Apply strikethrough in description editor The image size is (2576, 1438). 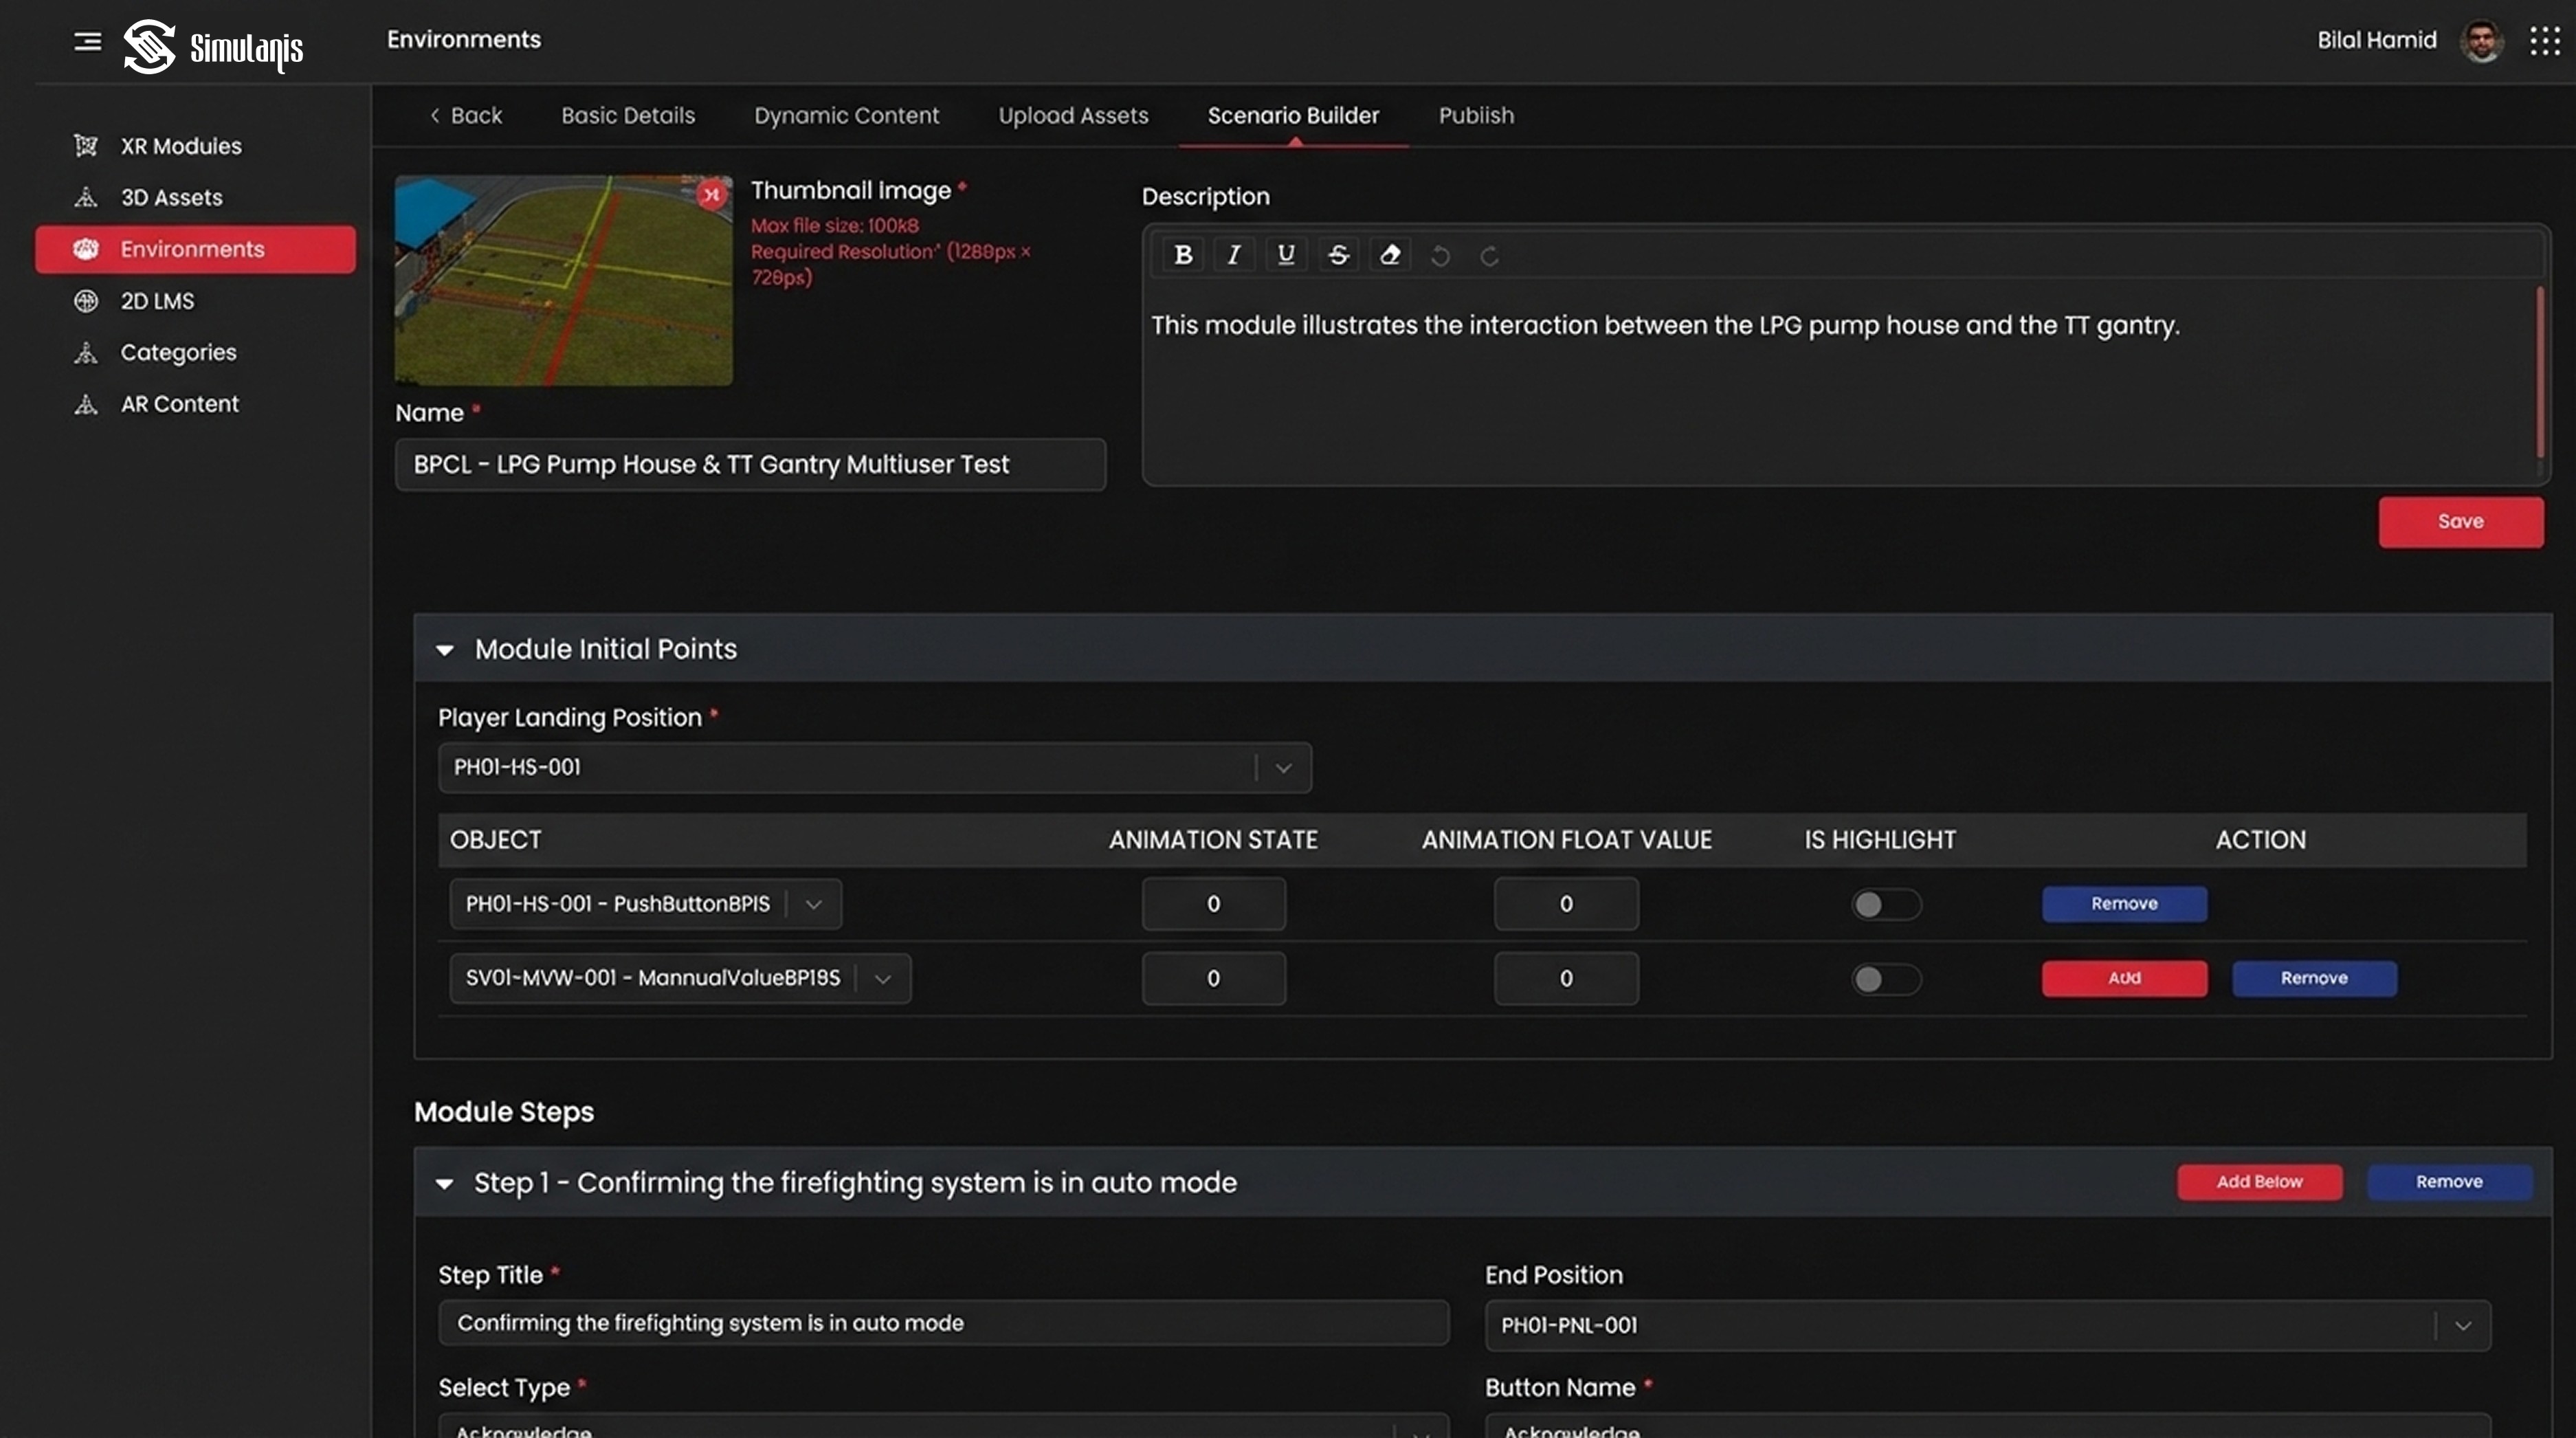[1338, 255]
